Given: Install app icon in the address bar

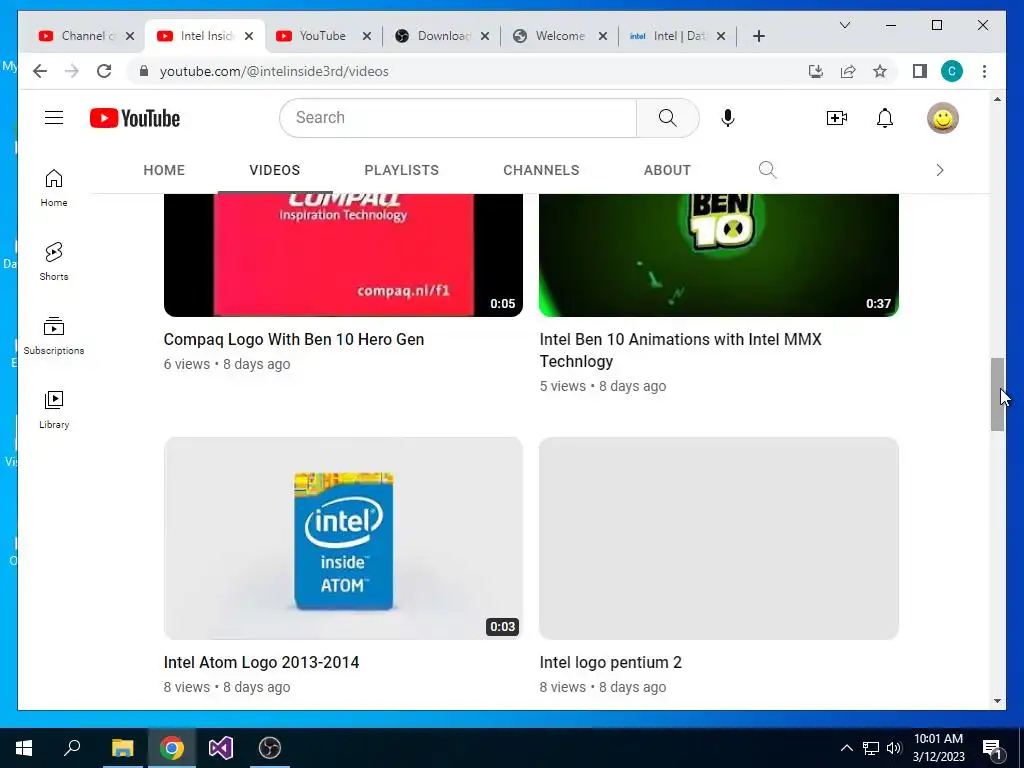Looking at the screenshot, I should tap(816, 71).
